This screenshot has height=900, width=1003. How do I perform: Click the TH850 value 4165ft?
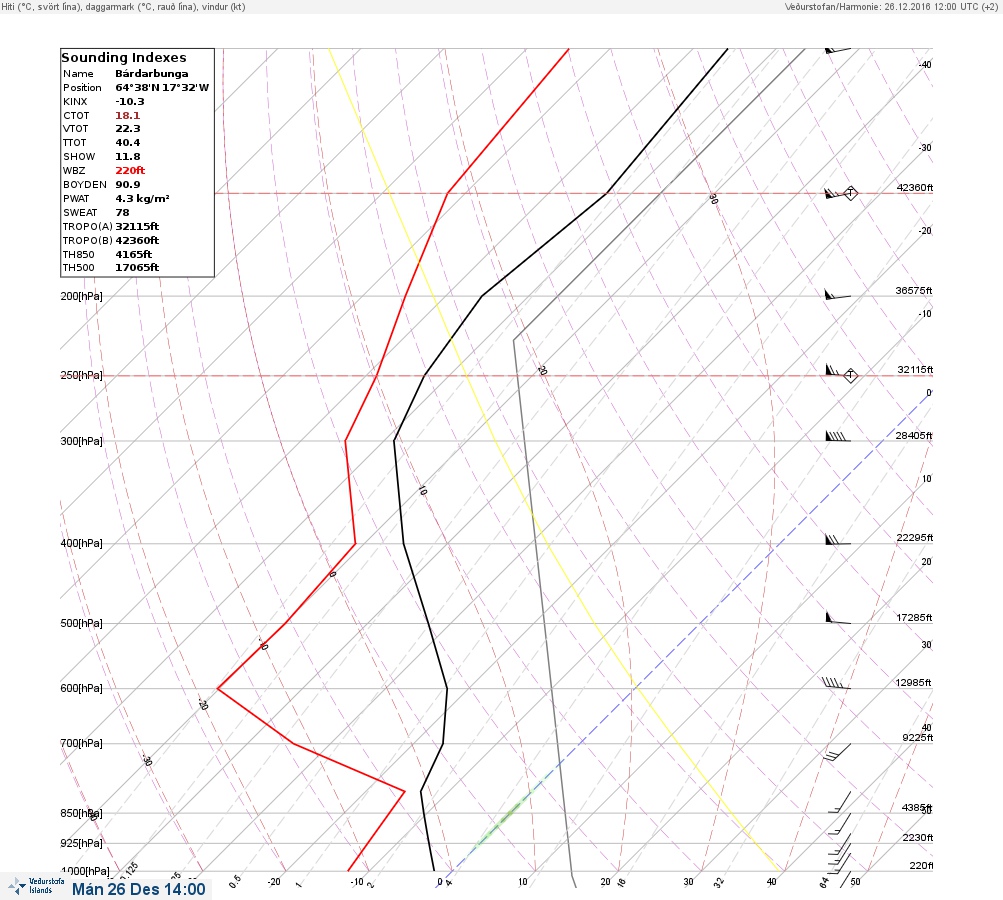coord(134,255)
